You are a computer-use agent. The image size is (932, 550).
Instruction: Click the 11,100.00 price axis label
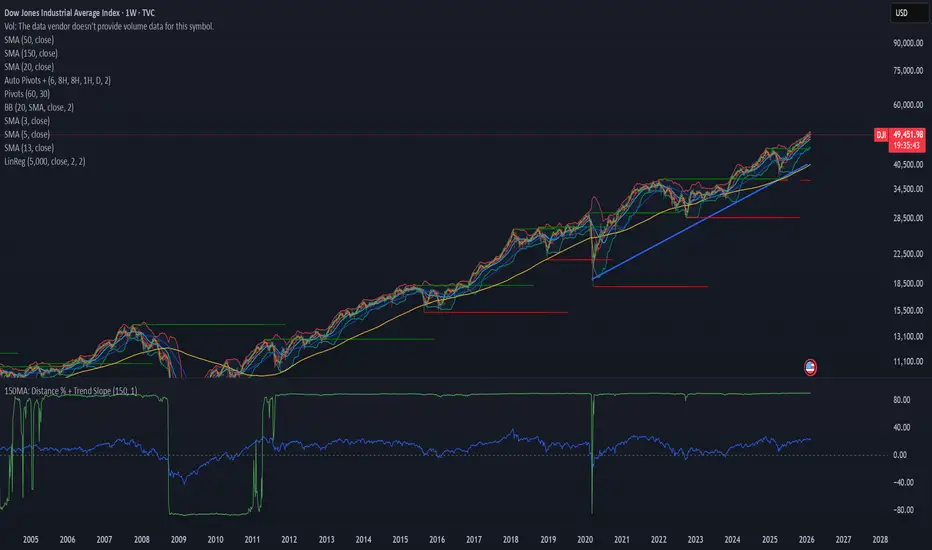908,362
